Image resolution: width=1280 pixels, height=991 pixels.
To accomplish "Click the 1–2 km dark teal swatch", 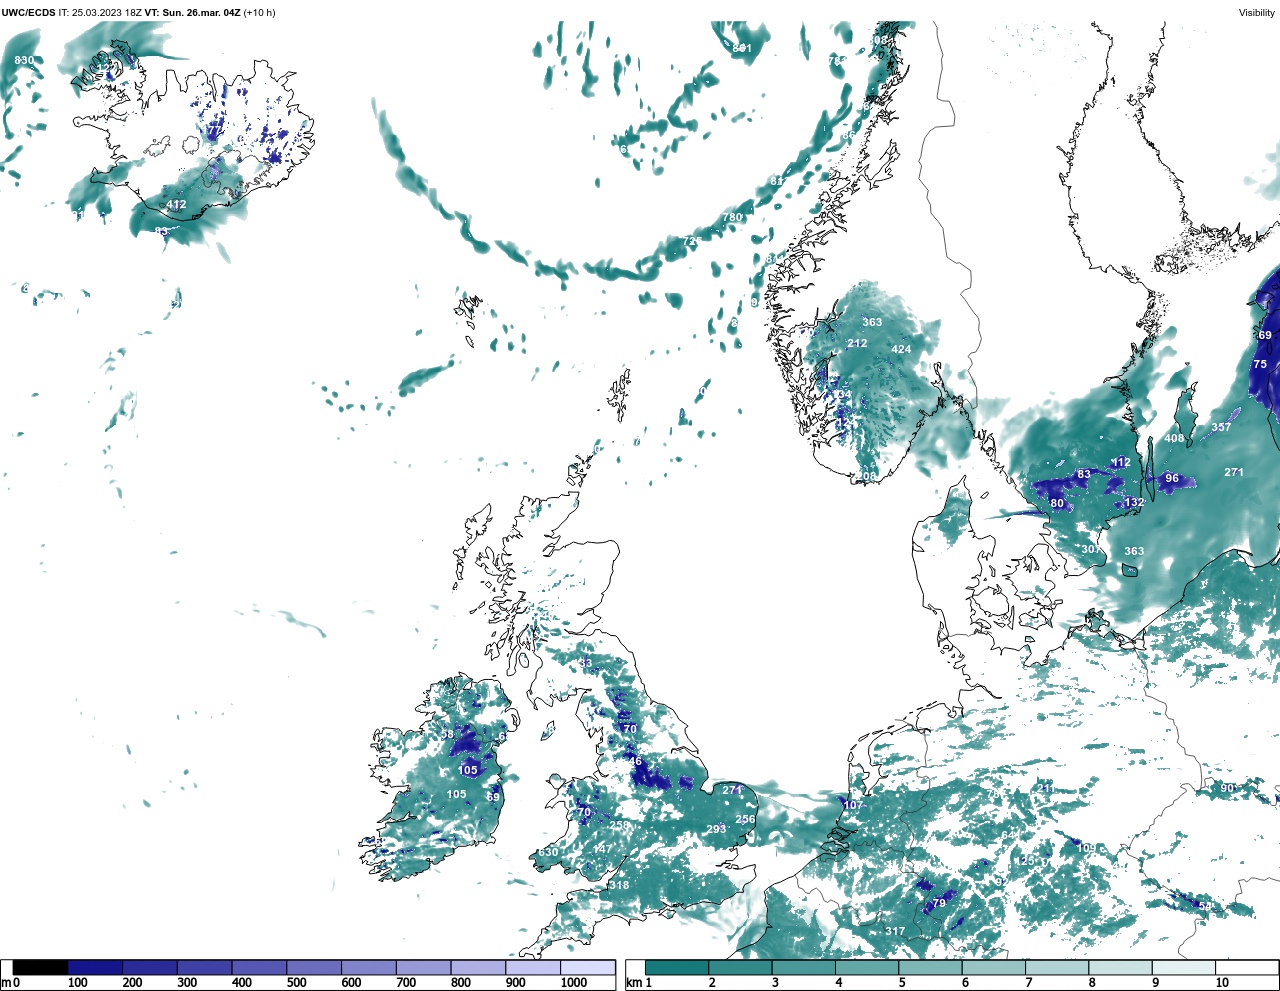I will click(677, 967).
